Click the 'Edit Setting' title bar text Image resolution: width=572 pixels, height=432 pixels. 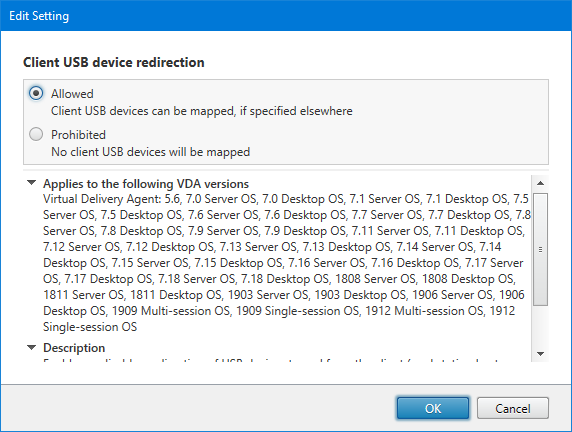tap(39, 16)
